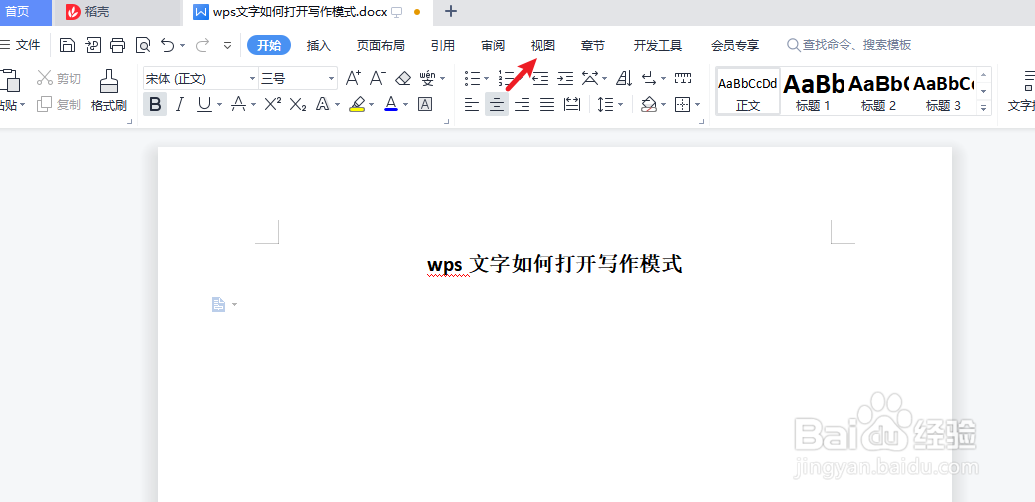The width and height of the screenshot is (1035, 502).
Task: Align paragraph to the right
Action: point(522,104)
